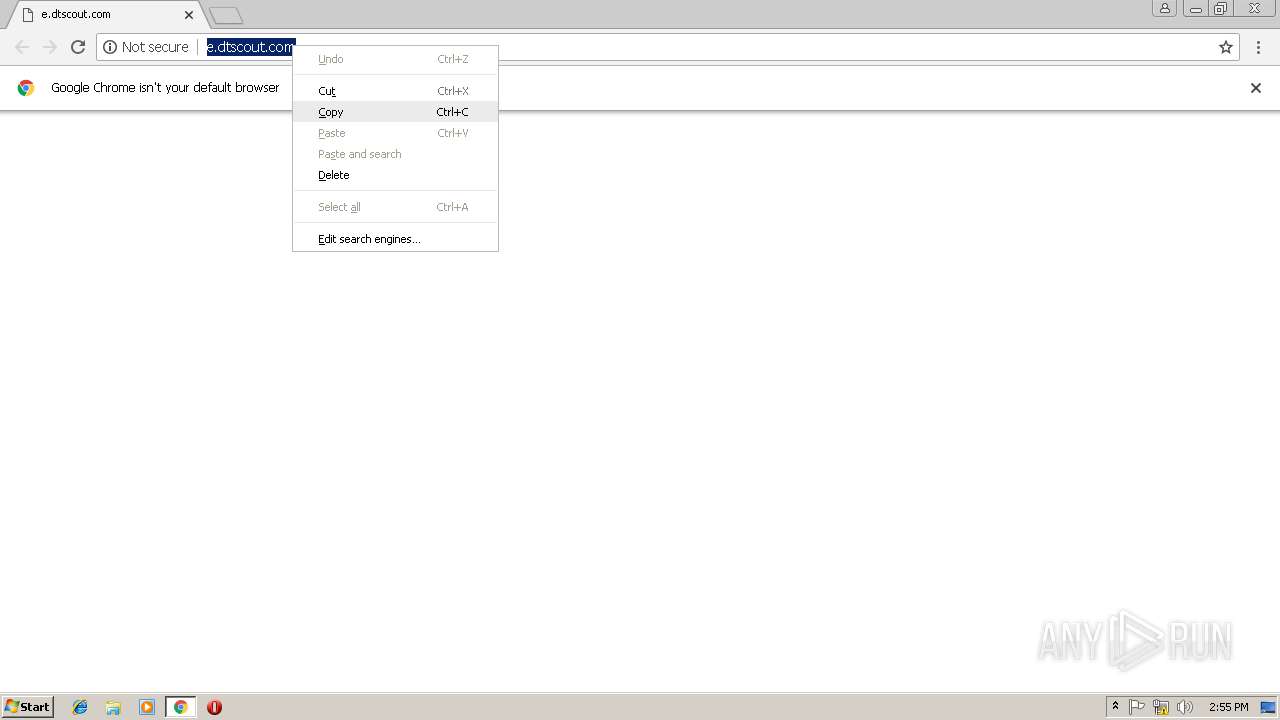Viewport: 1280px width, 720px height.
Task: Close the e.dtscout.com tab
Action: click(189, 15)
